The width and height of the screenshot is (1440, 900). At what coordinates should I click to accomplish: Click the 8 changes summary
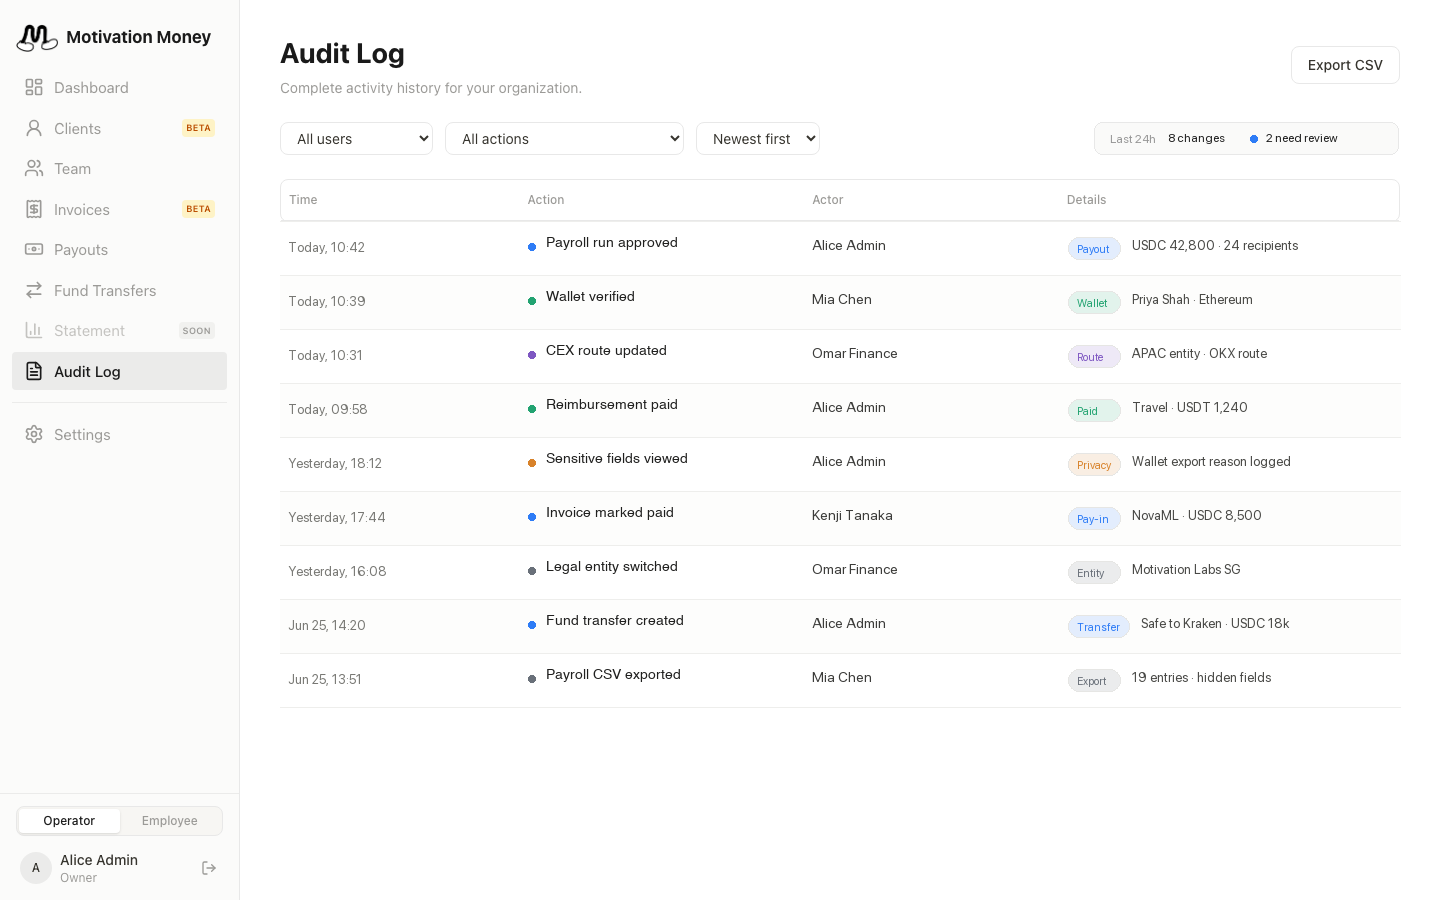coord(1196,139)
